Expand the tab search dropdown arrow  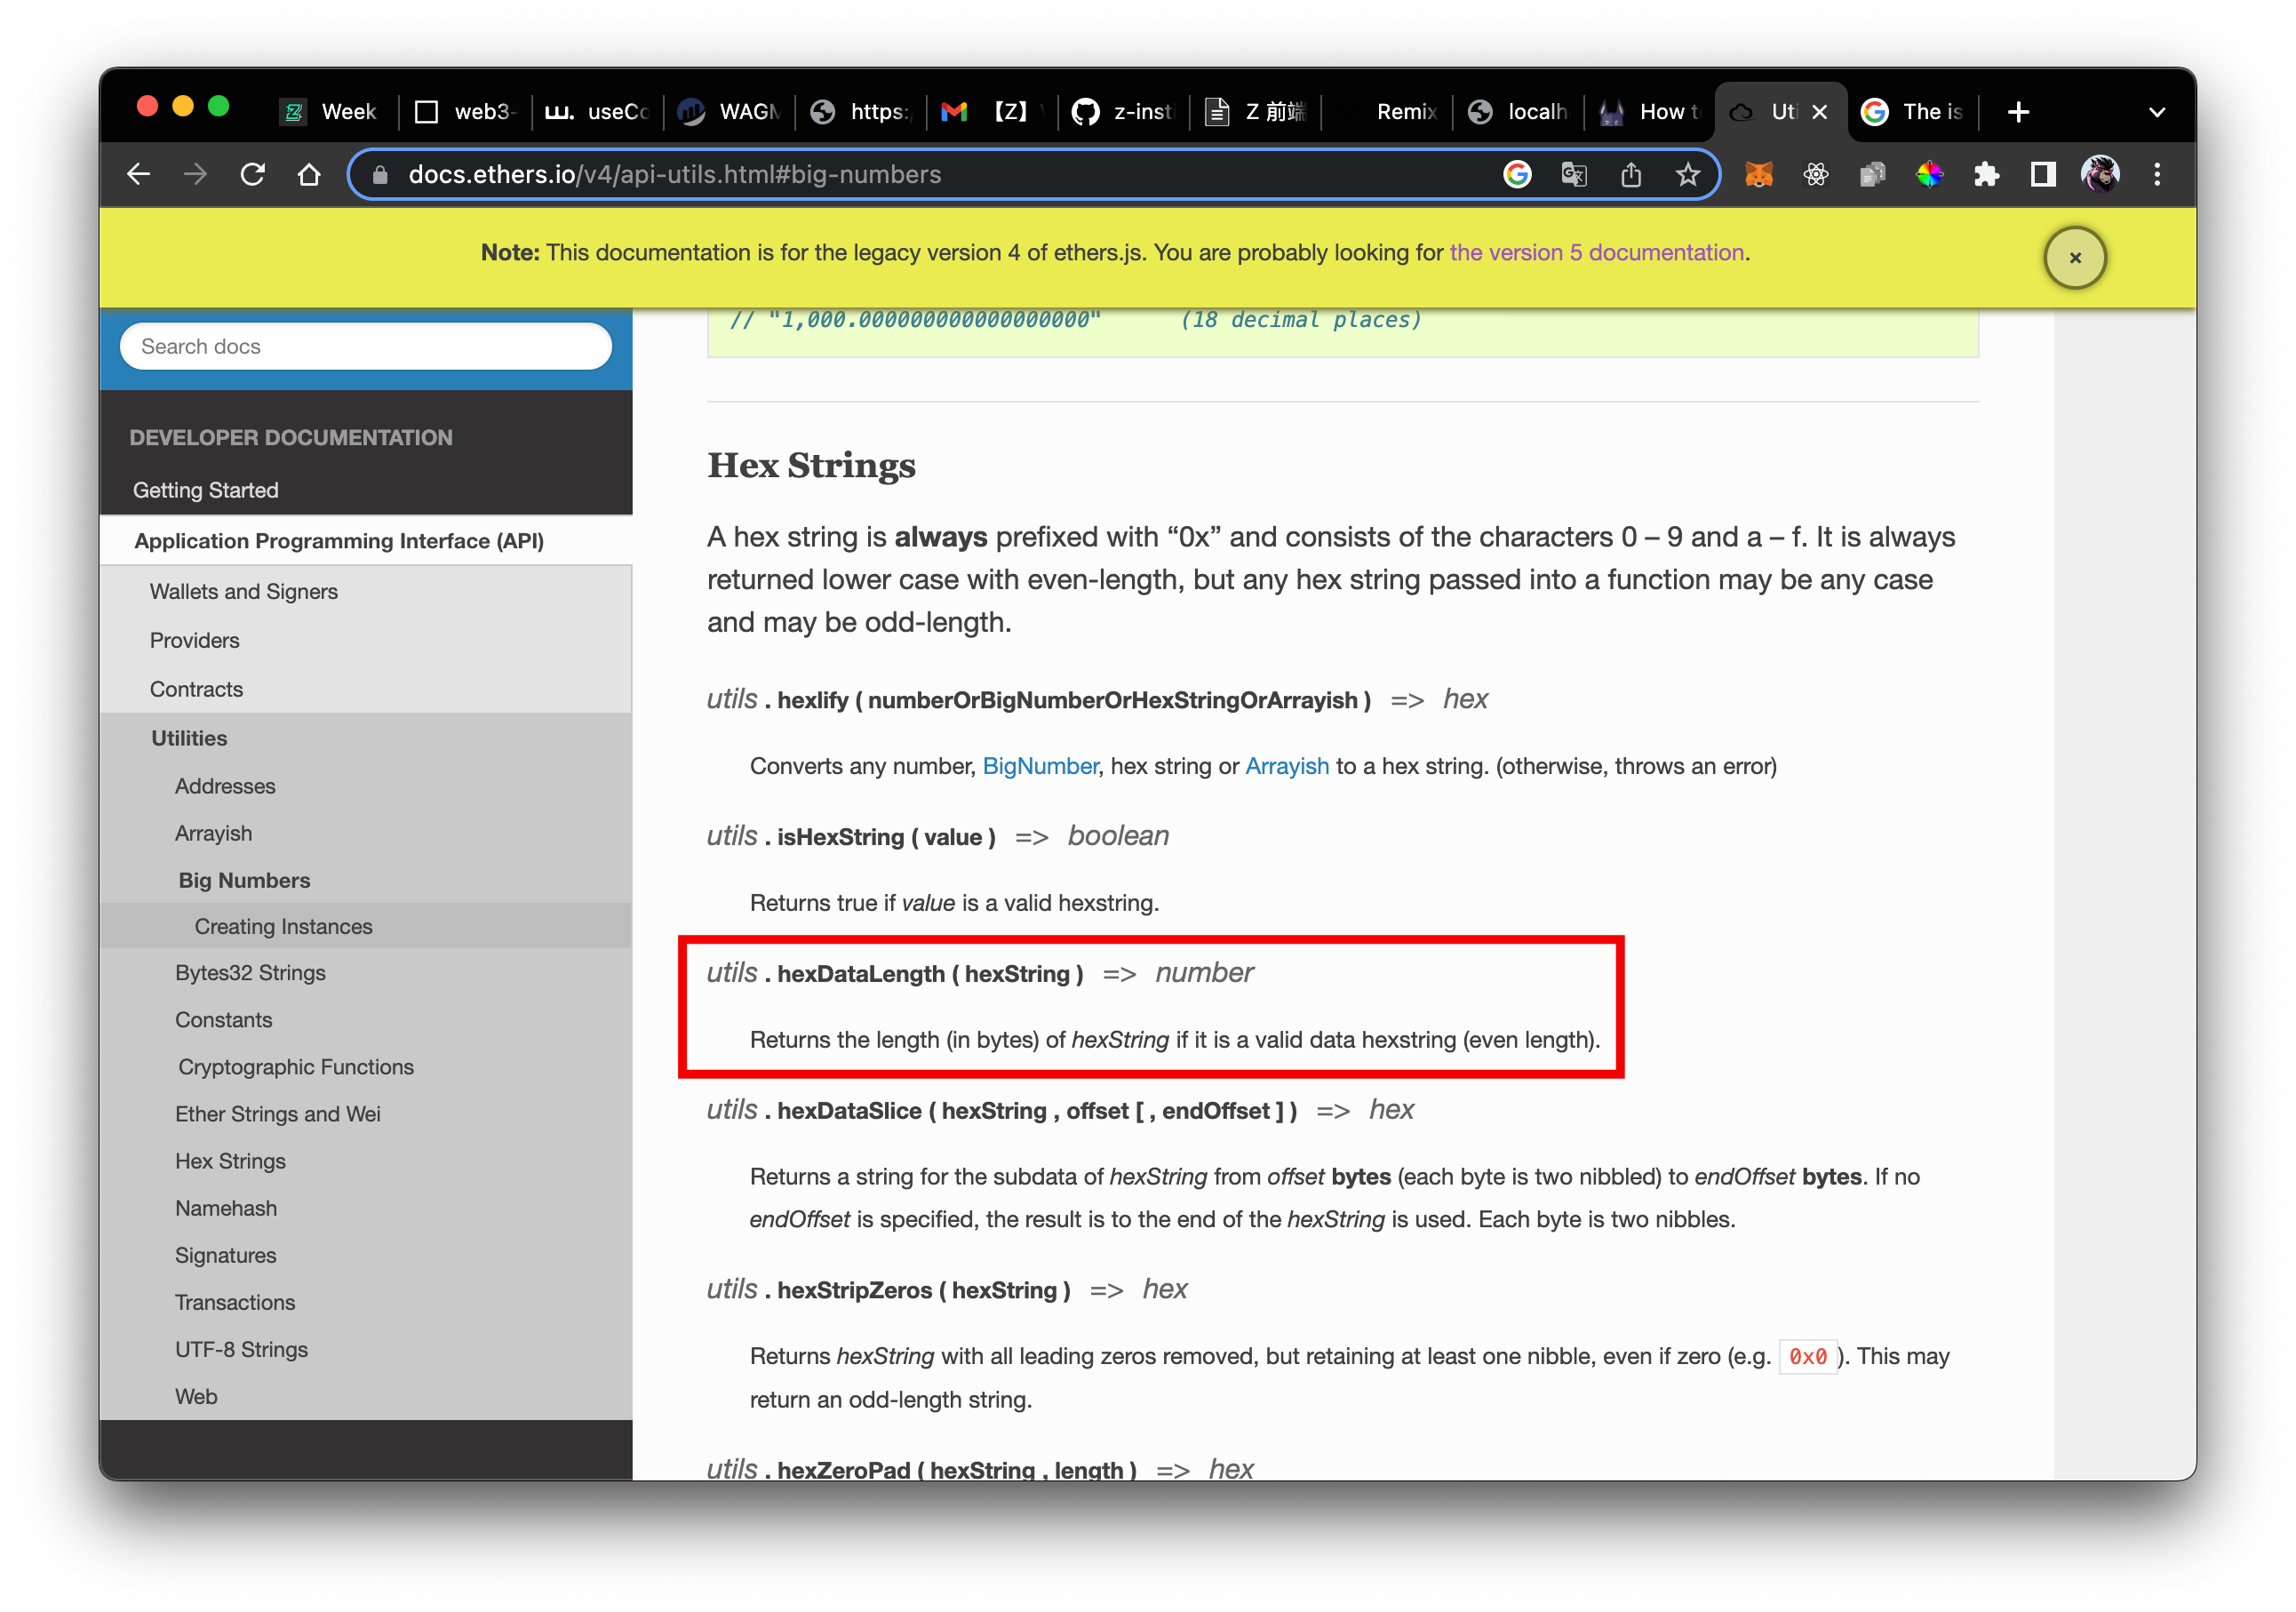click(2156, 112)
